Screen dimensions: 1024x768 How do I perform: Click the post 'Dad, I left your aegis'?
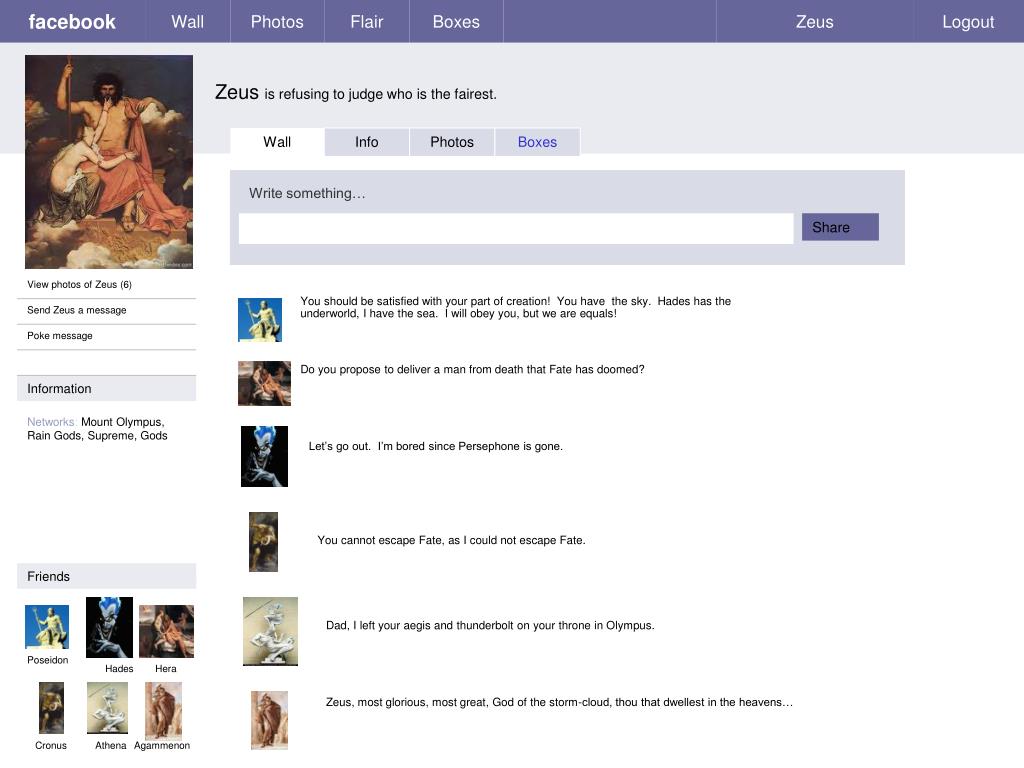point(490,626)
